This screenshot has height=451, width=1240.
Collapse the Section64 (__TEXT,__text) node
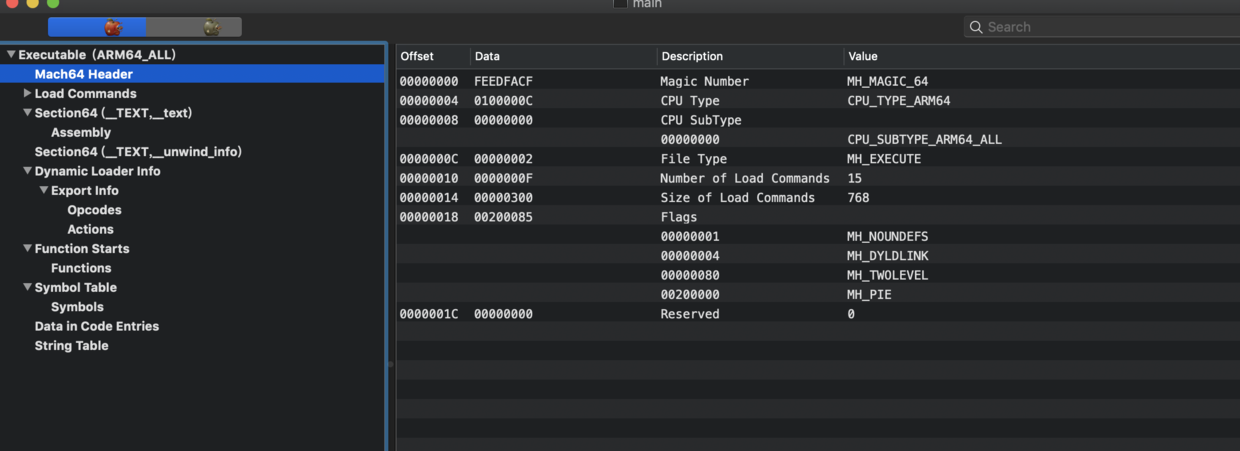[27, 113]
